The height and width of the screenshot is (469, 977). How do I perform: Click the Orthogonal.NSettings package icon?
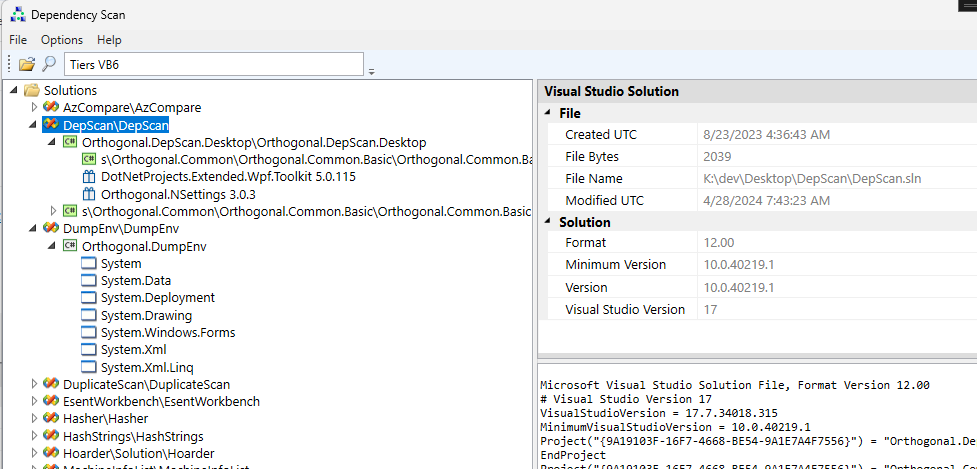(x=89, y=194)
